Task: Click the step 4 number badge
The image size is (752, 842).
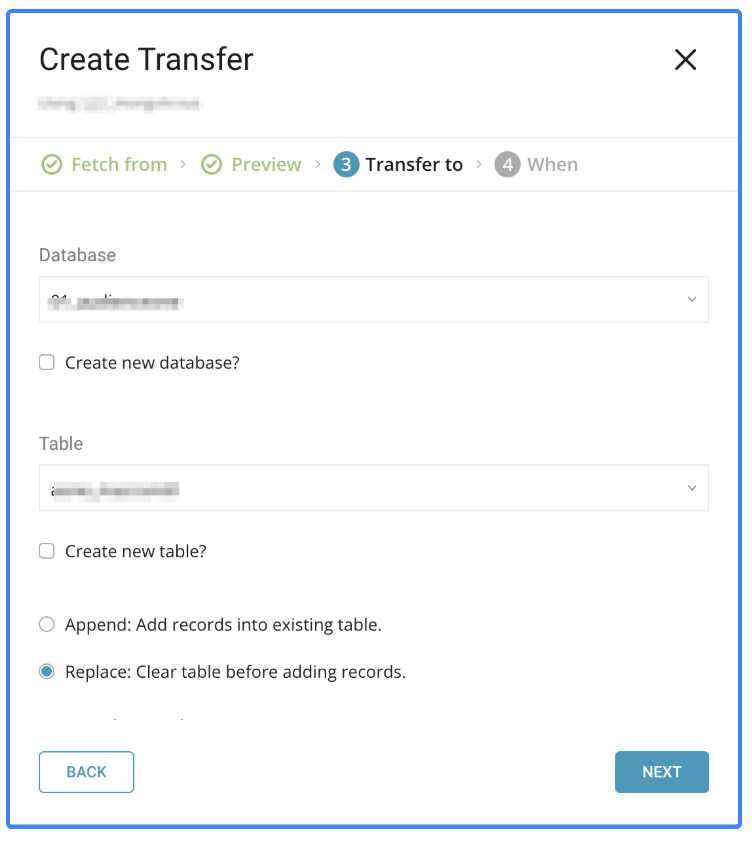Action: point(507,165)
